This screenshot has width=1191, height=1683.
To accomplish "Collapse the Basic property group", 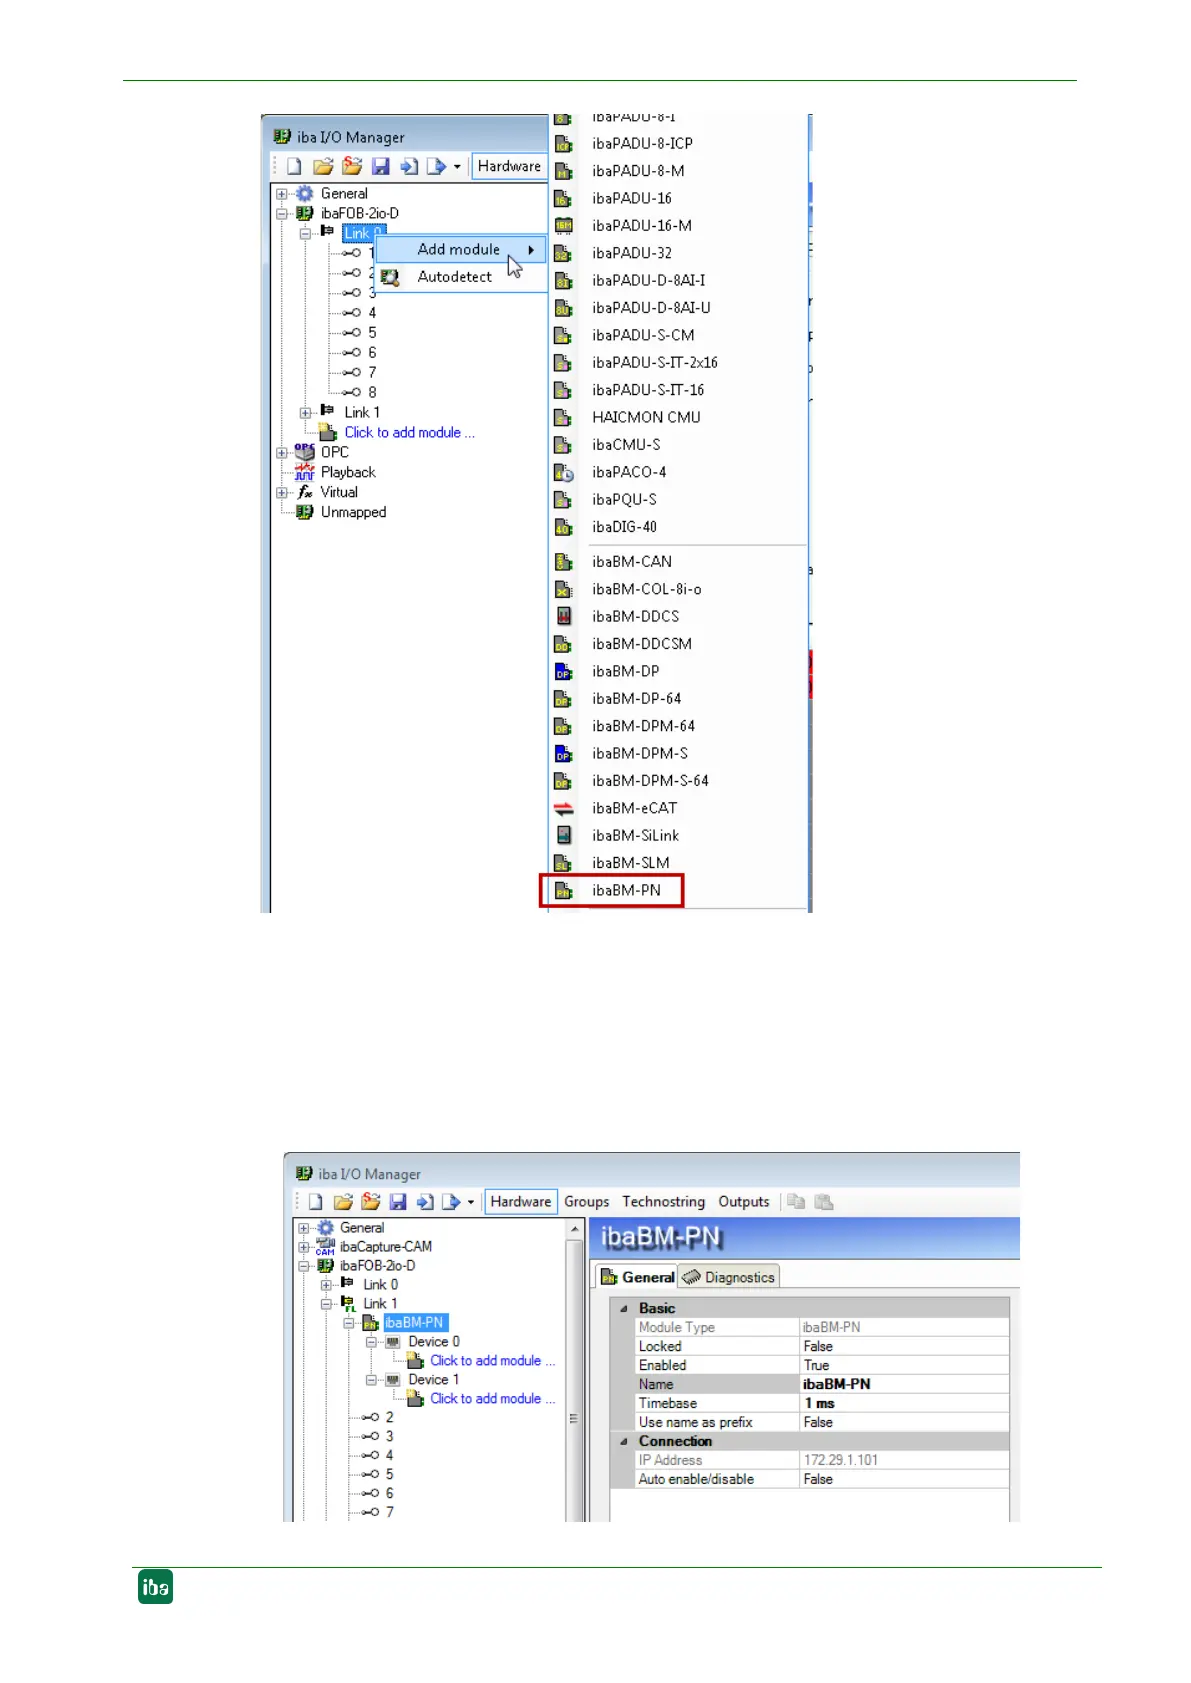I will coord(624,1308).
